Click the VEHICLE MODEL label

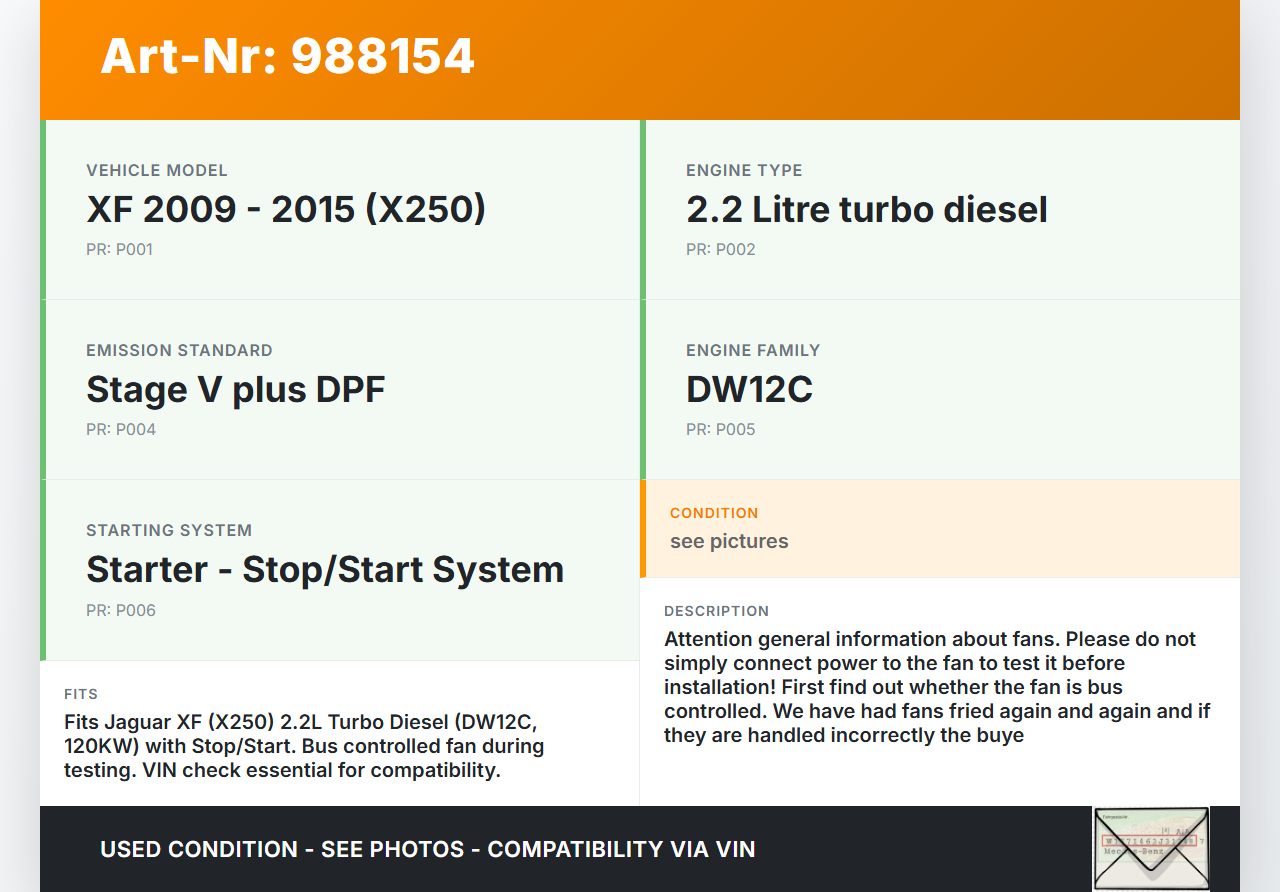(x=157, y=170)
